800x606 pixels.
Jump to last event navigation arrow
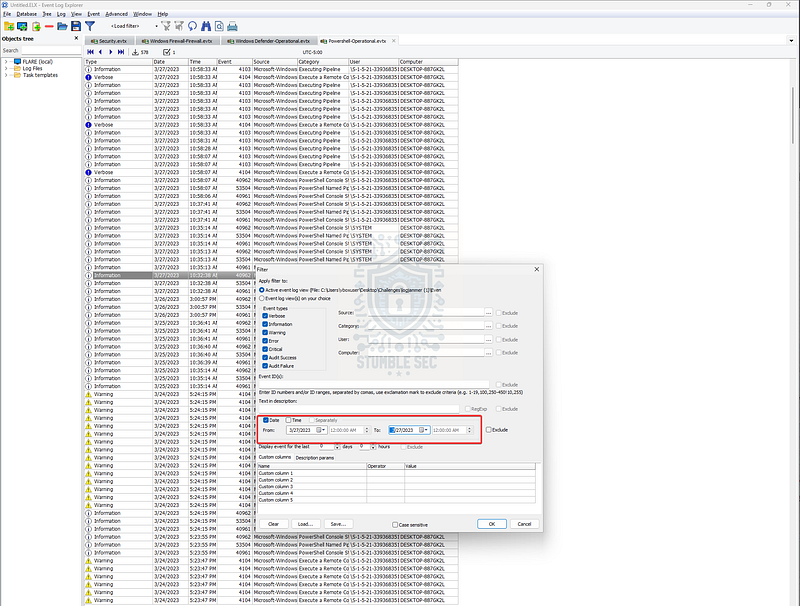point(121,52)
